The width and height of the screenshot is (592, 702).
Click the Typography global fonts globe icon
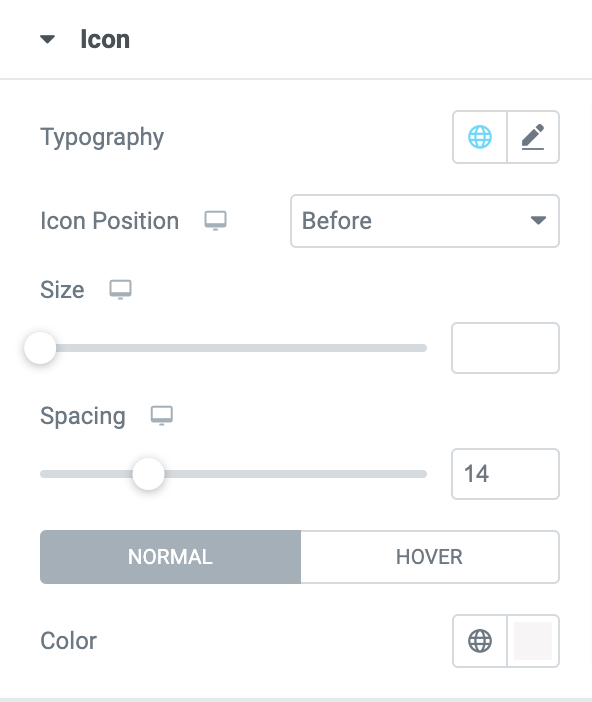tap(480, 137)
